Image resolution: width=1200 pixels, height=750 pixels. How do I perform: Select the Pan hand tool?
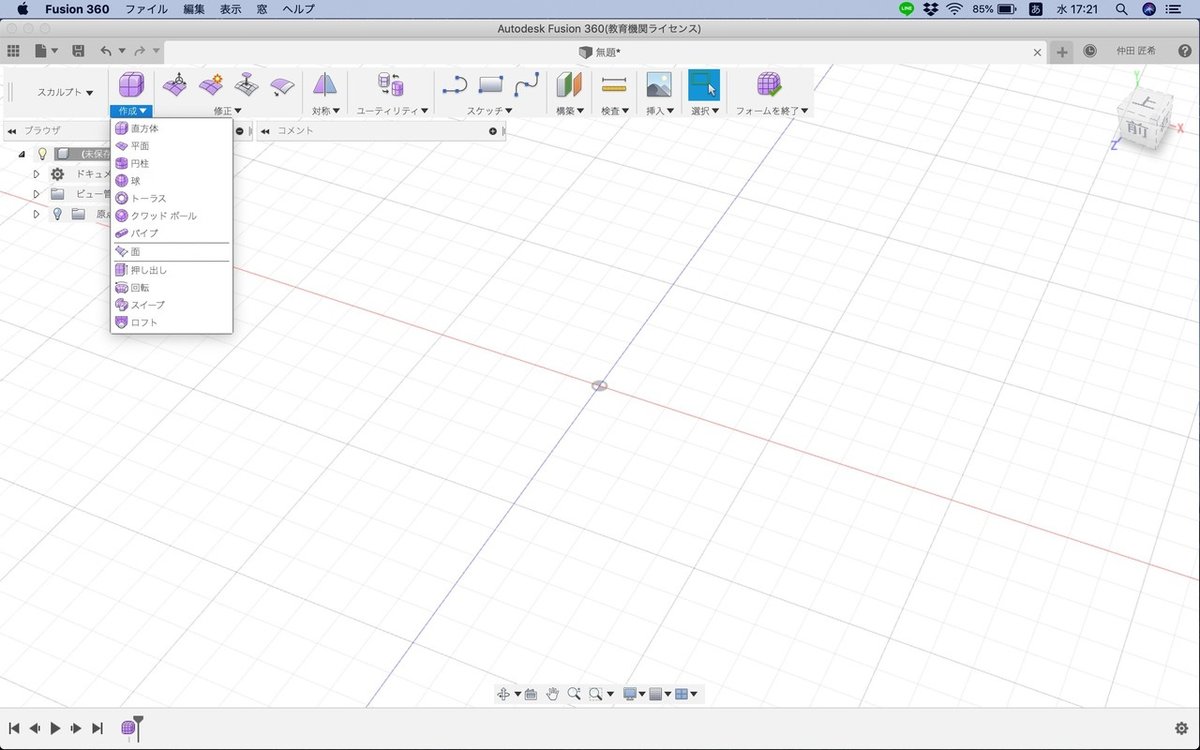[553, 693]
